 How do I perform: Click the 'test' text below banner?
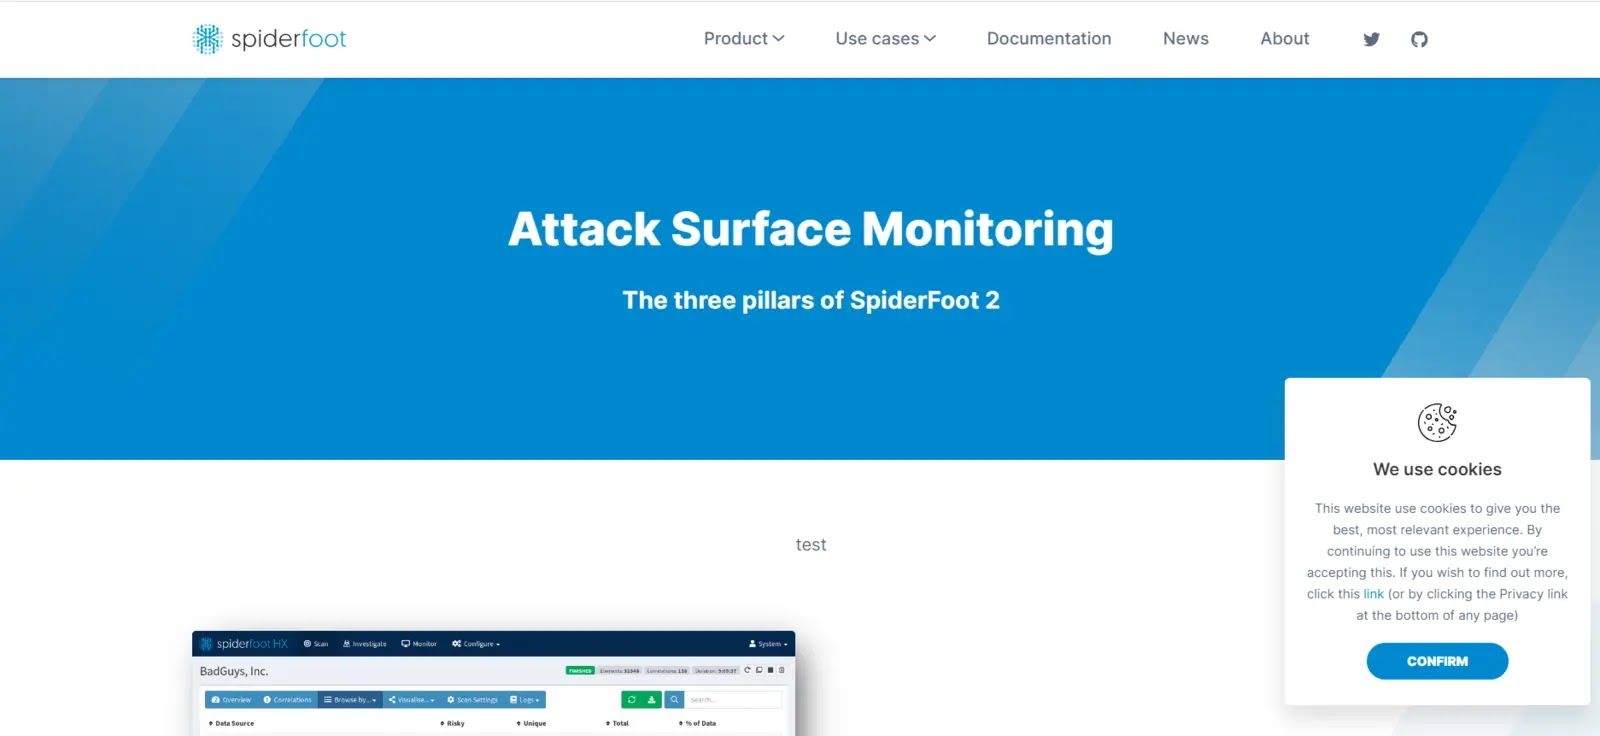pyautogui.click(x=811, y=545)
